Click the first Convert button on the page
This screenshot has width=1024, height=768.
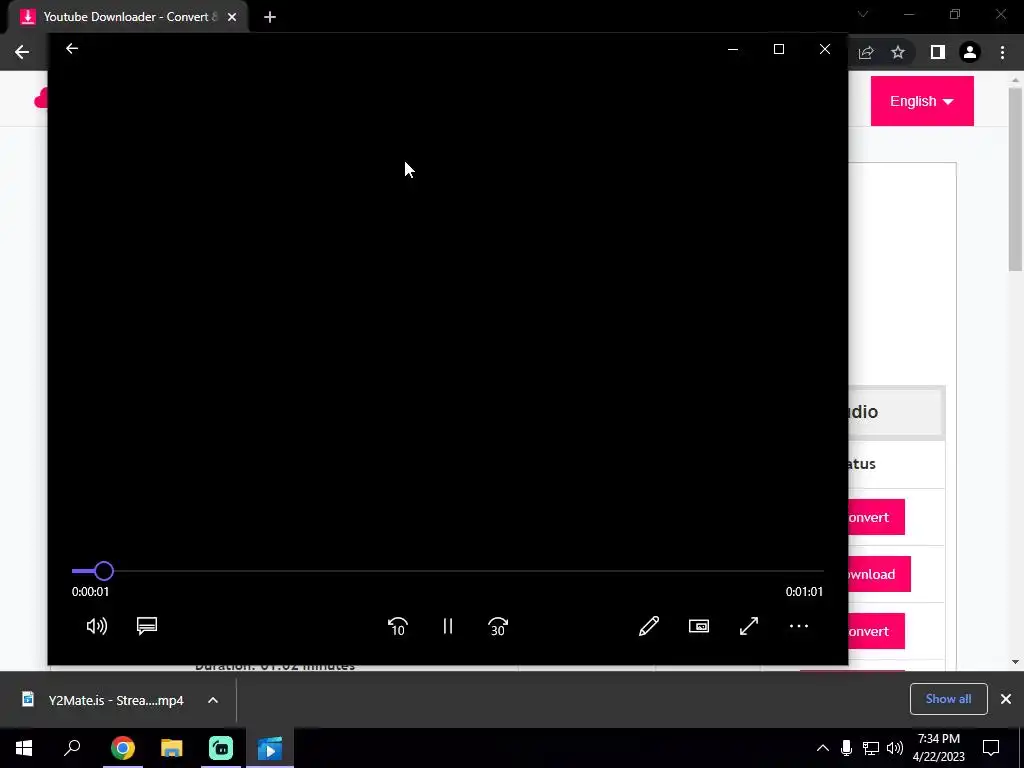tap(876, 517)
